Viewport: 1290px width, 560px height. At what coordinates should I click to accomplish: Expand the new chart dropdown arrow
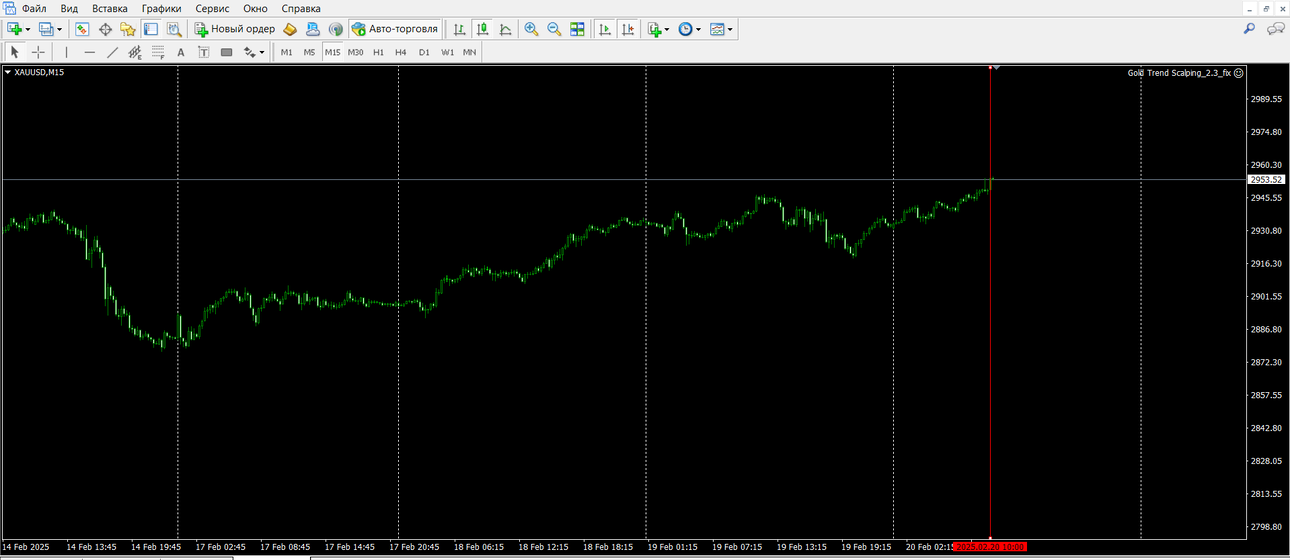coord(27,29)
